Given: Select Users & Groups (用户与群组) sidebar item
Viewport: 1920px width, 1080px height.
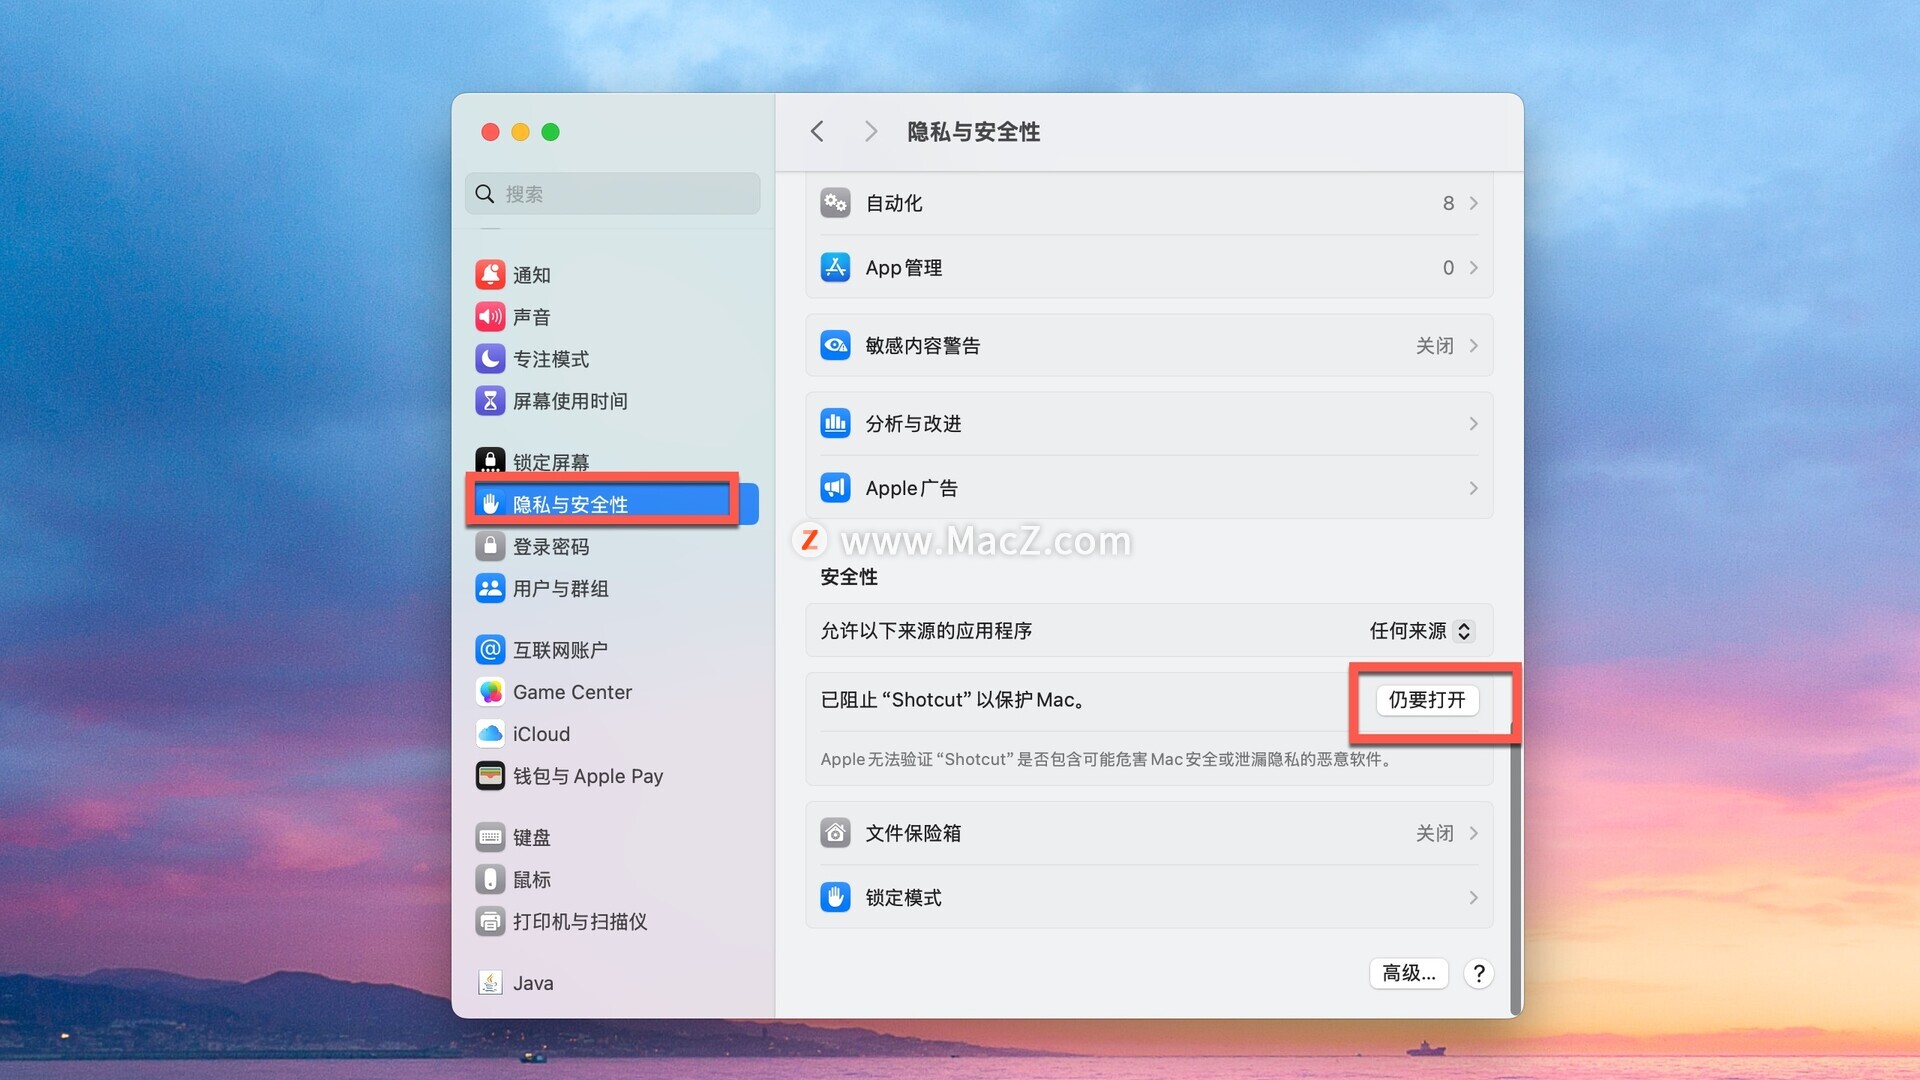Looking at the screenshot, I should (560, 589).
